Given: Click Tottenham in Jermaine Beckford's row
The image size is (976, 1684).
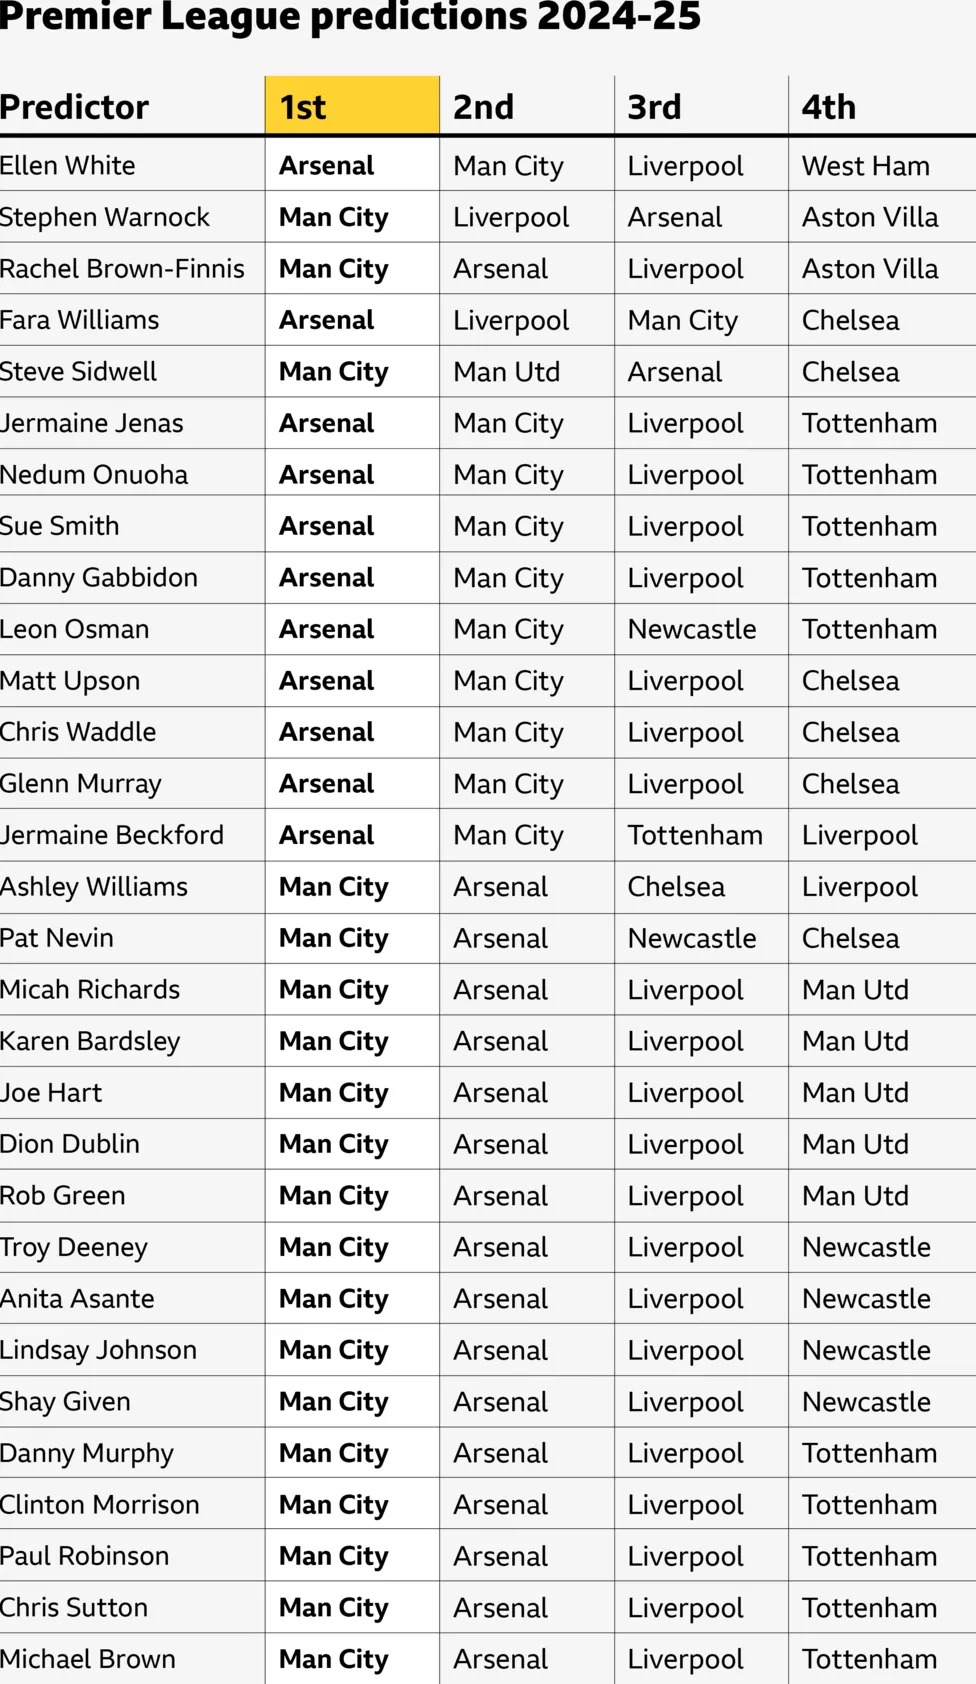Looking at the screenshot, I should [695, 835].
